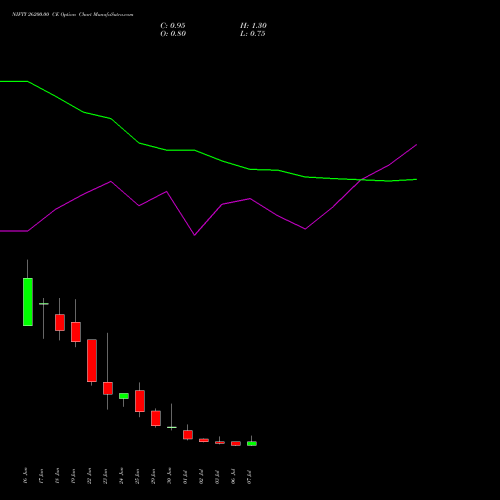The image size is (500, 500).
Task: Click the small green candlestick for 24 Jun
Action: coord(124,396)
